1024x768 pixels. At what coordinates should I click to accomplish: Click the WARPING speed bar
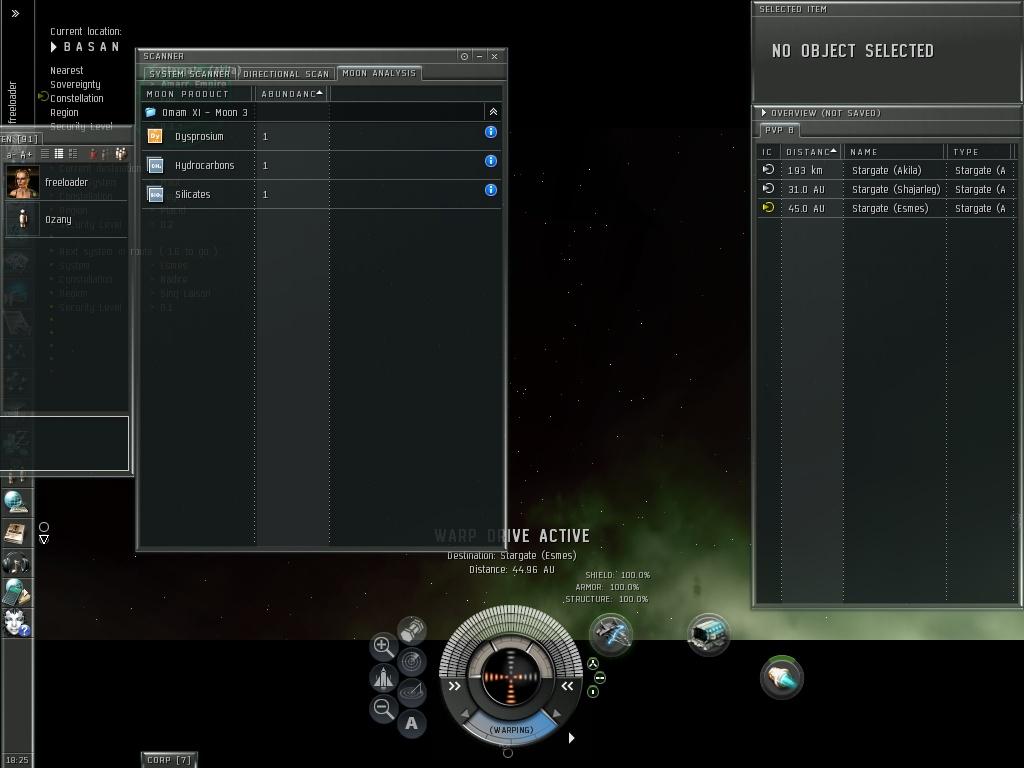(511, 729)
